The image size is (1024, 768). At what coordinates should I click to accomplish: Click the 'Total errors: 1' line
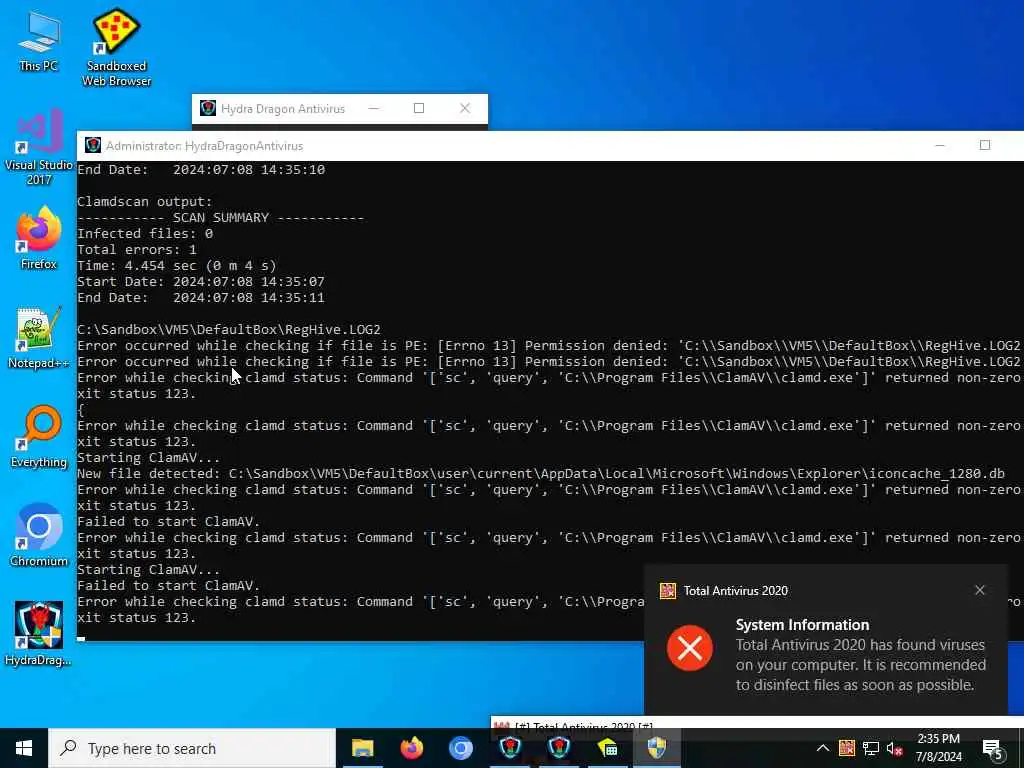point(136,249)
